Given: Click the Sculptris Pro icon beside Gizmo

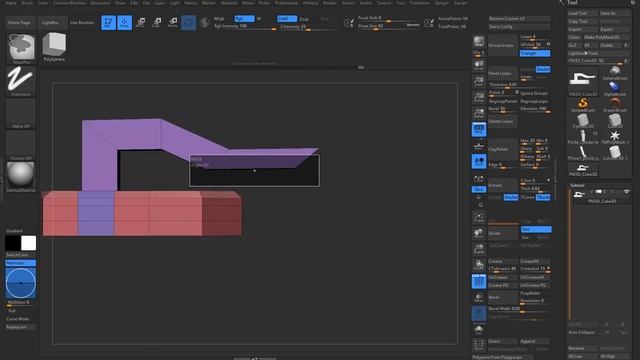Looking at the screenshot, I should 204,22.
